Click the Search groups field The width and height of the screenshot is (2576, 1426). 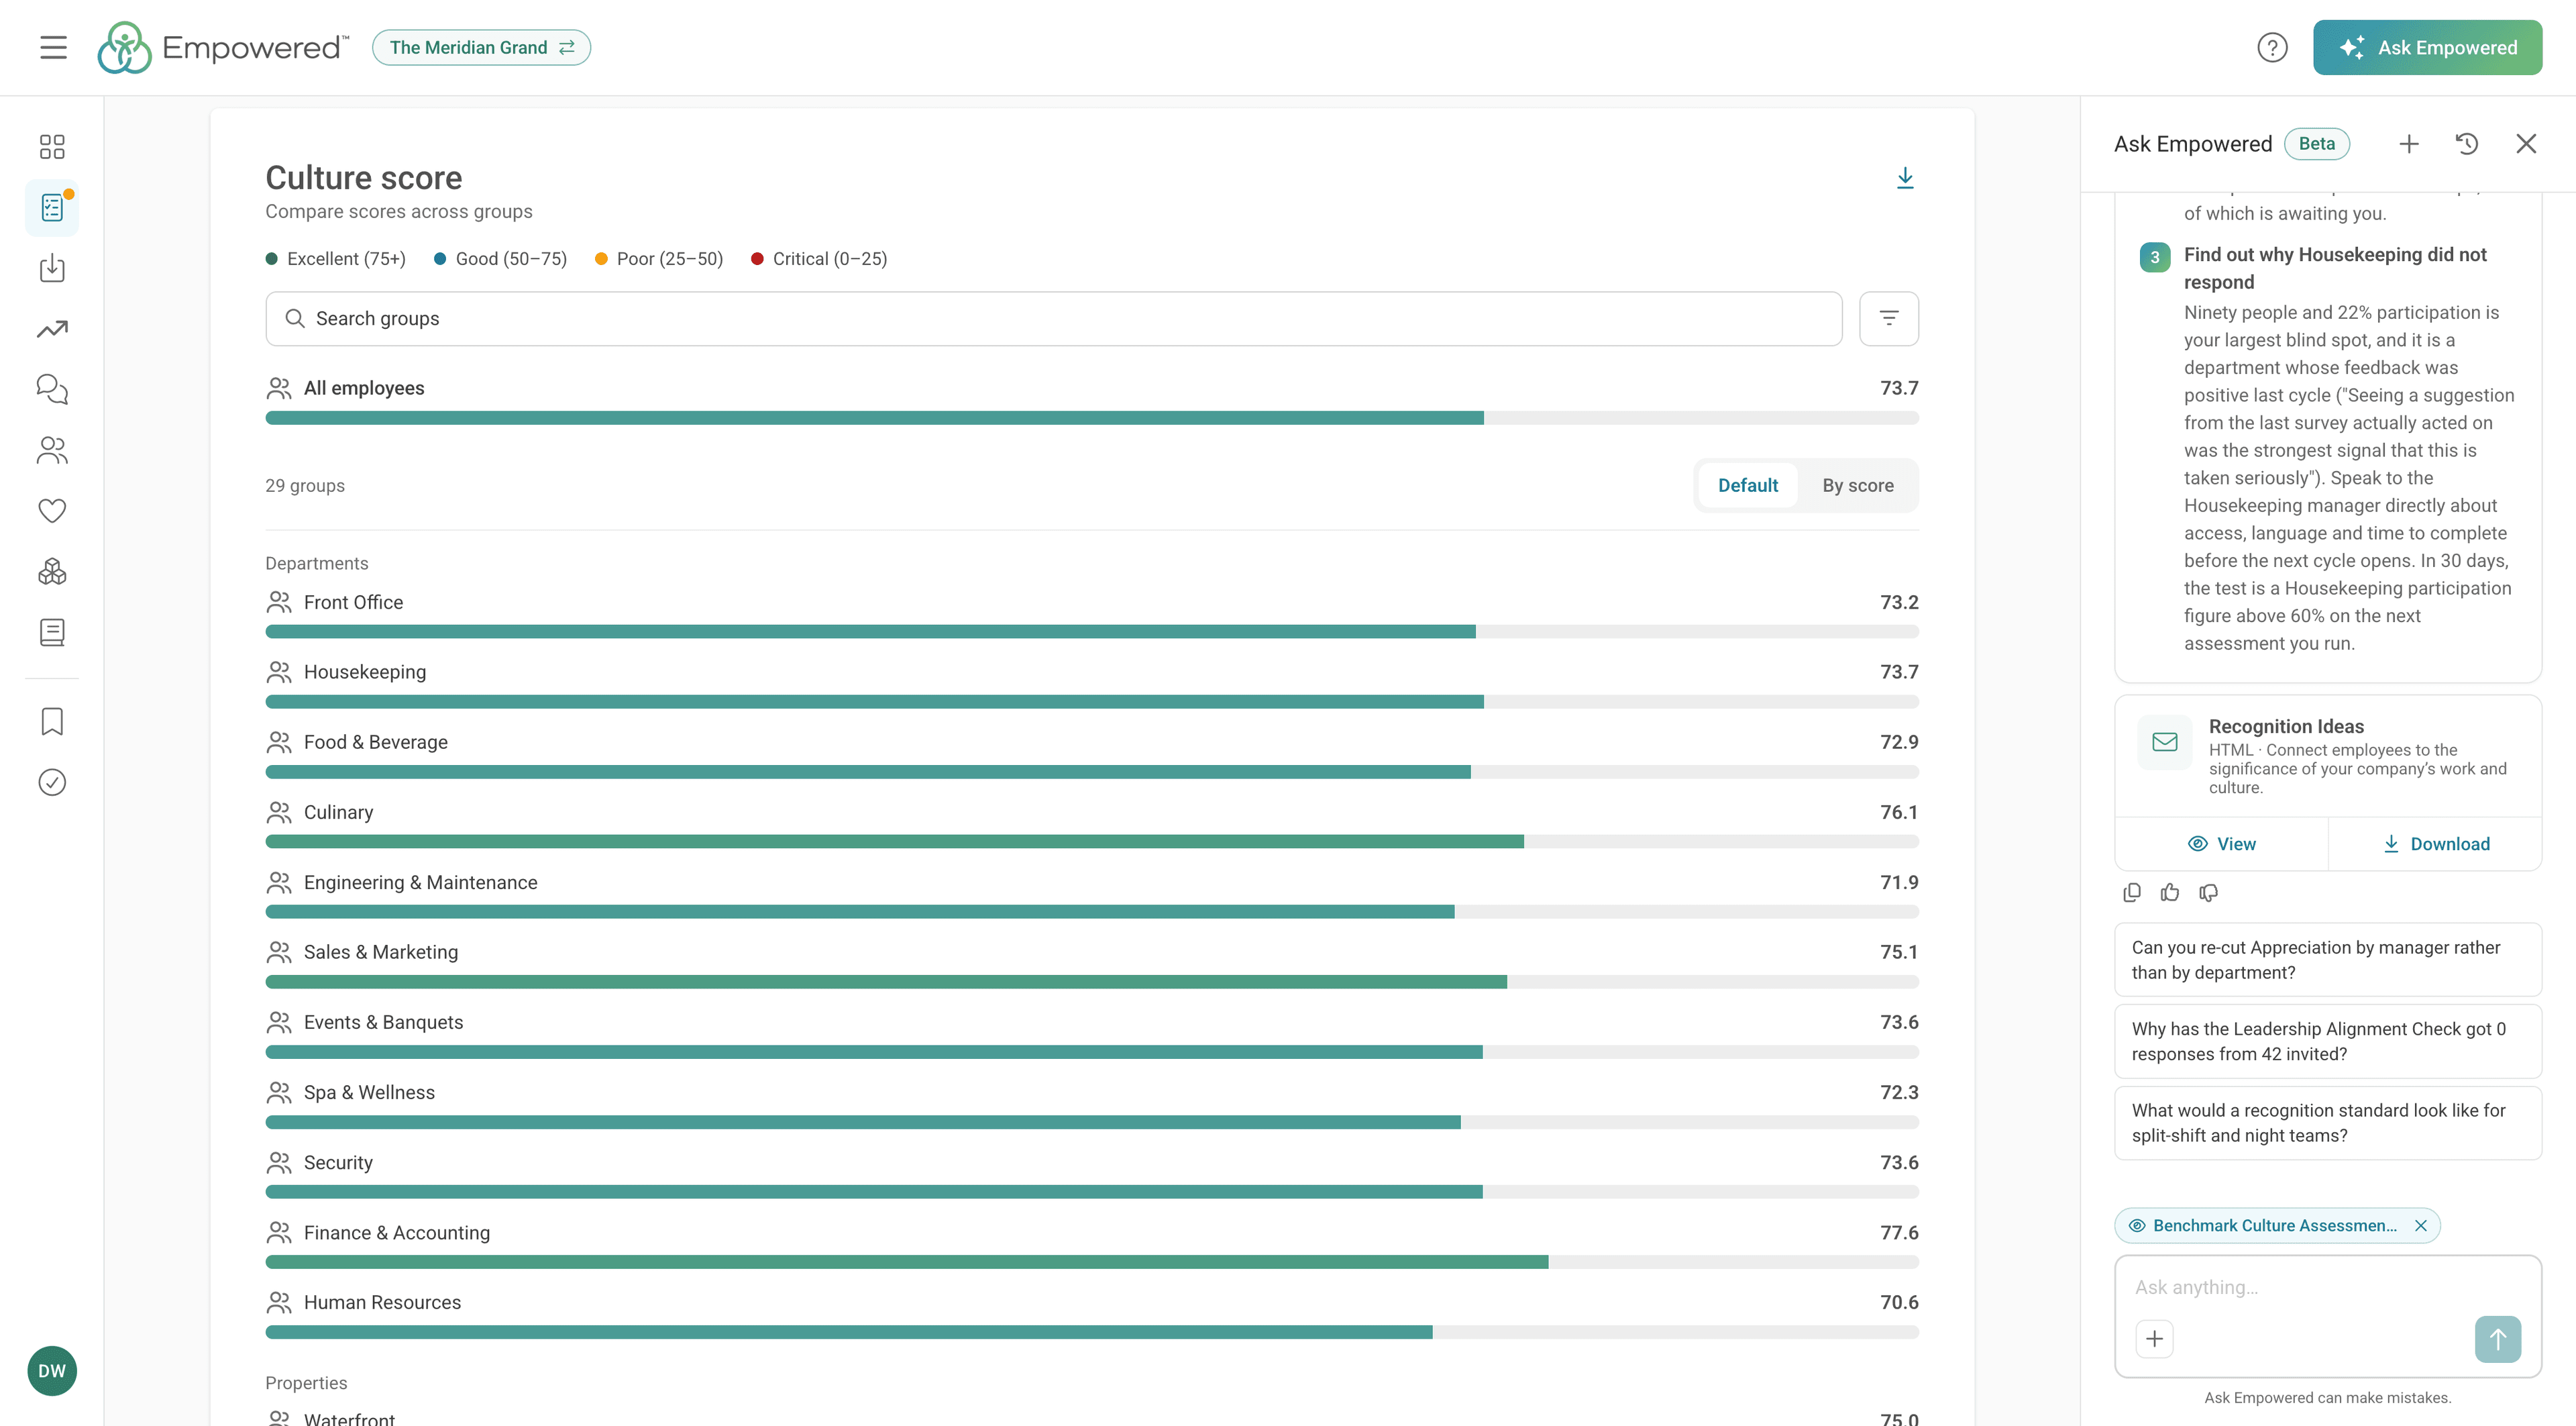click(1053, 318)
